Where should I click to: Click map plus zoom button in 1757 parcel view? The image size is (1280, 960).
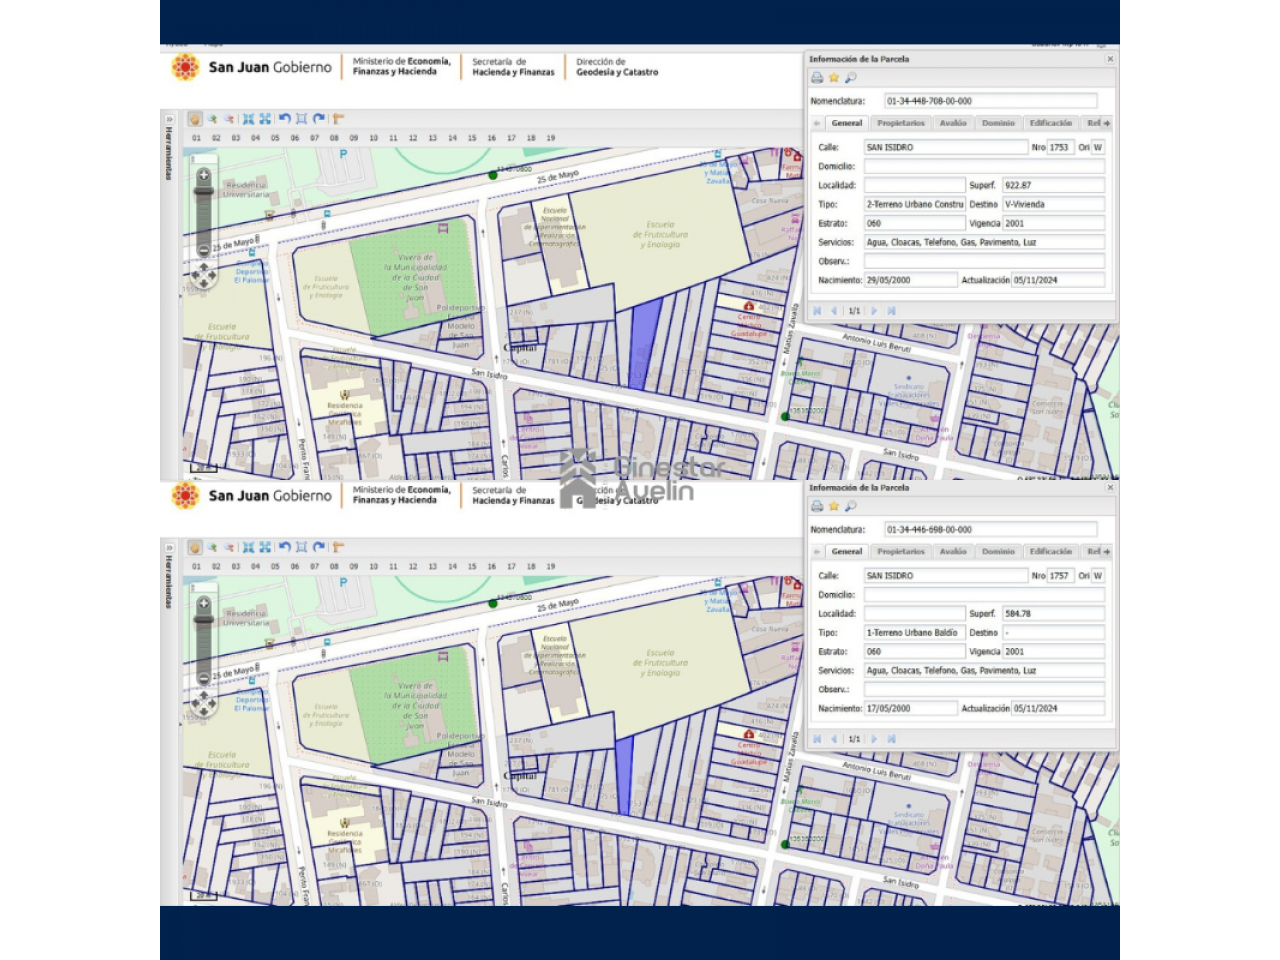pyautogui.click(x=204, y=604)
